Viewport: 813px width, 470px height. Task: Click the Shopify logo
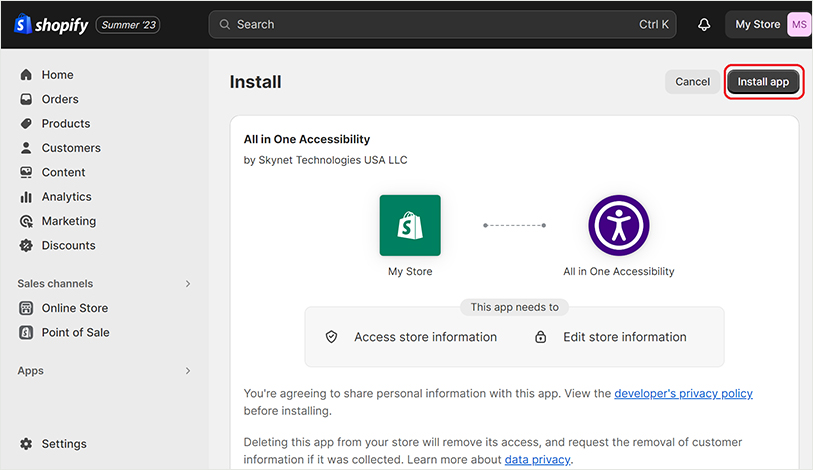pyautogui.click(x=51, y=24)
